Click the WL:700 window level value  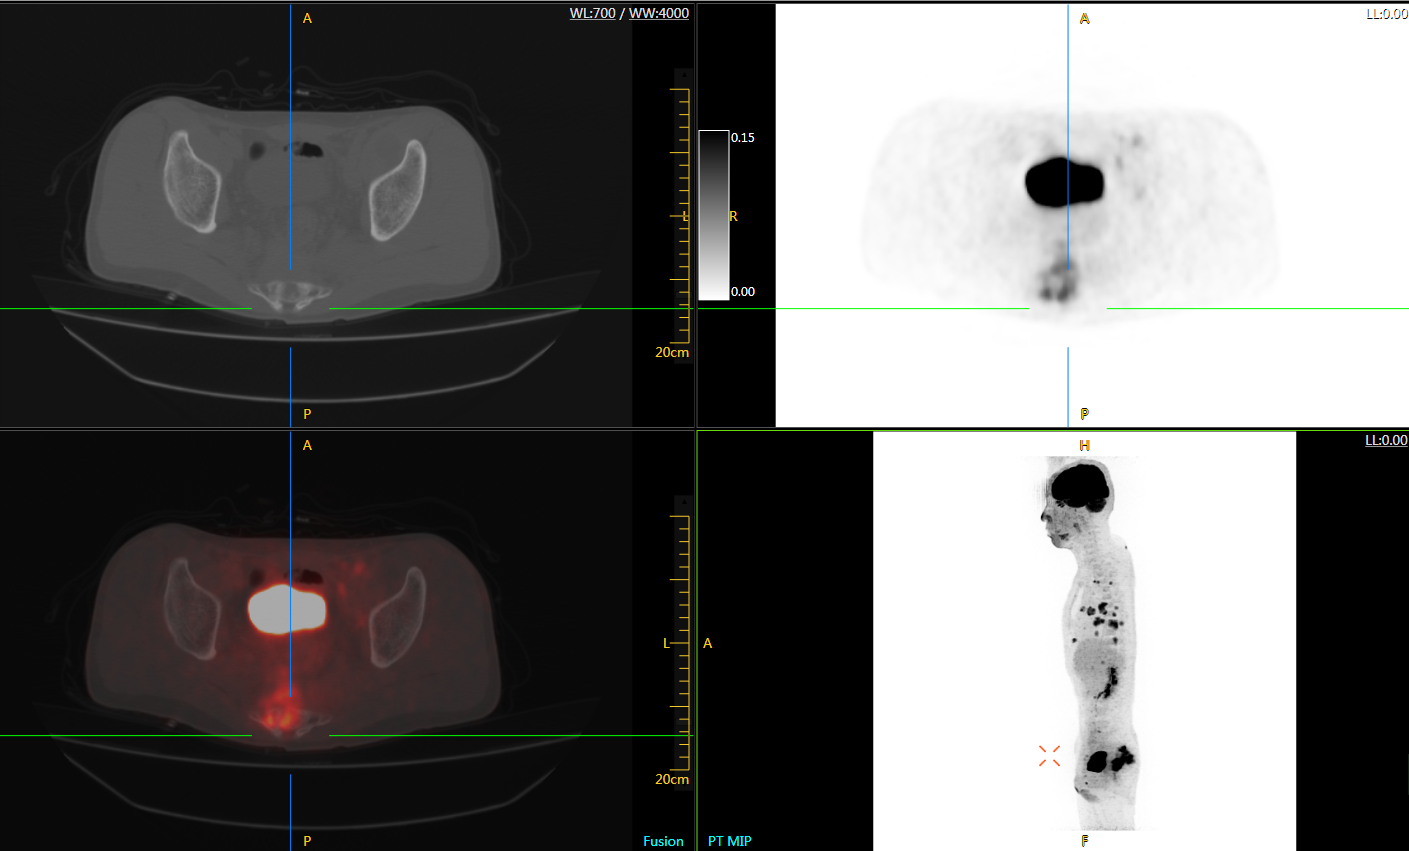pos(592,13)
